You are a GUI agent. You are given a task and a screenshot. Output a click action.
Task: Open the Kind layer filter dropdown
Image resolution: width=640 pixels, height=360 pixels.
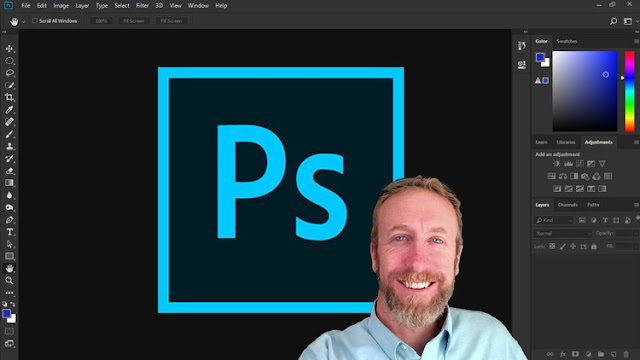tap(554, 220)
